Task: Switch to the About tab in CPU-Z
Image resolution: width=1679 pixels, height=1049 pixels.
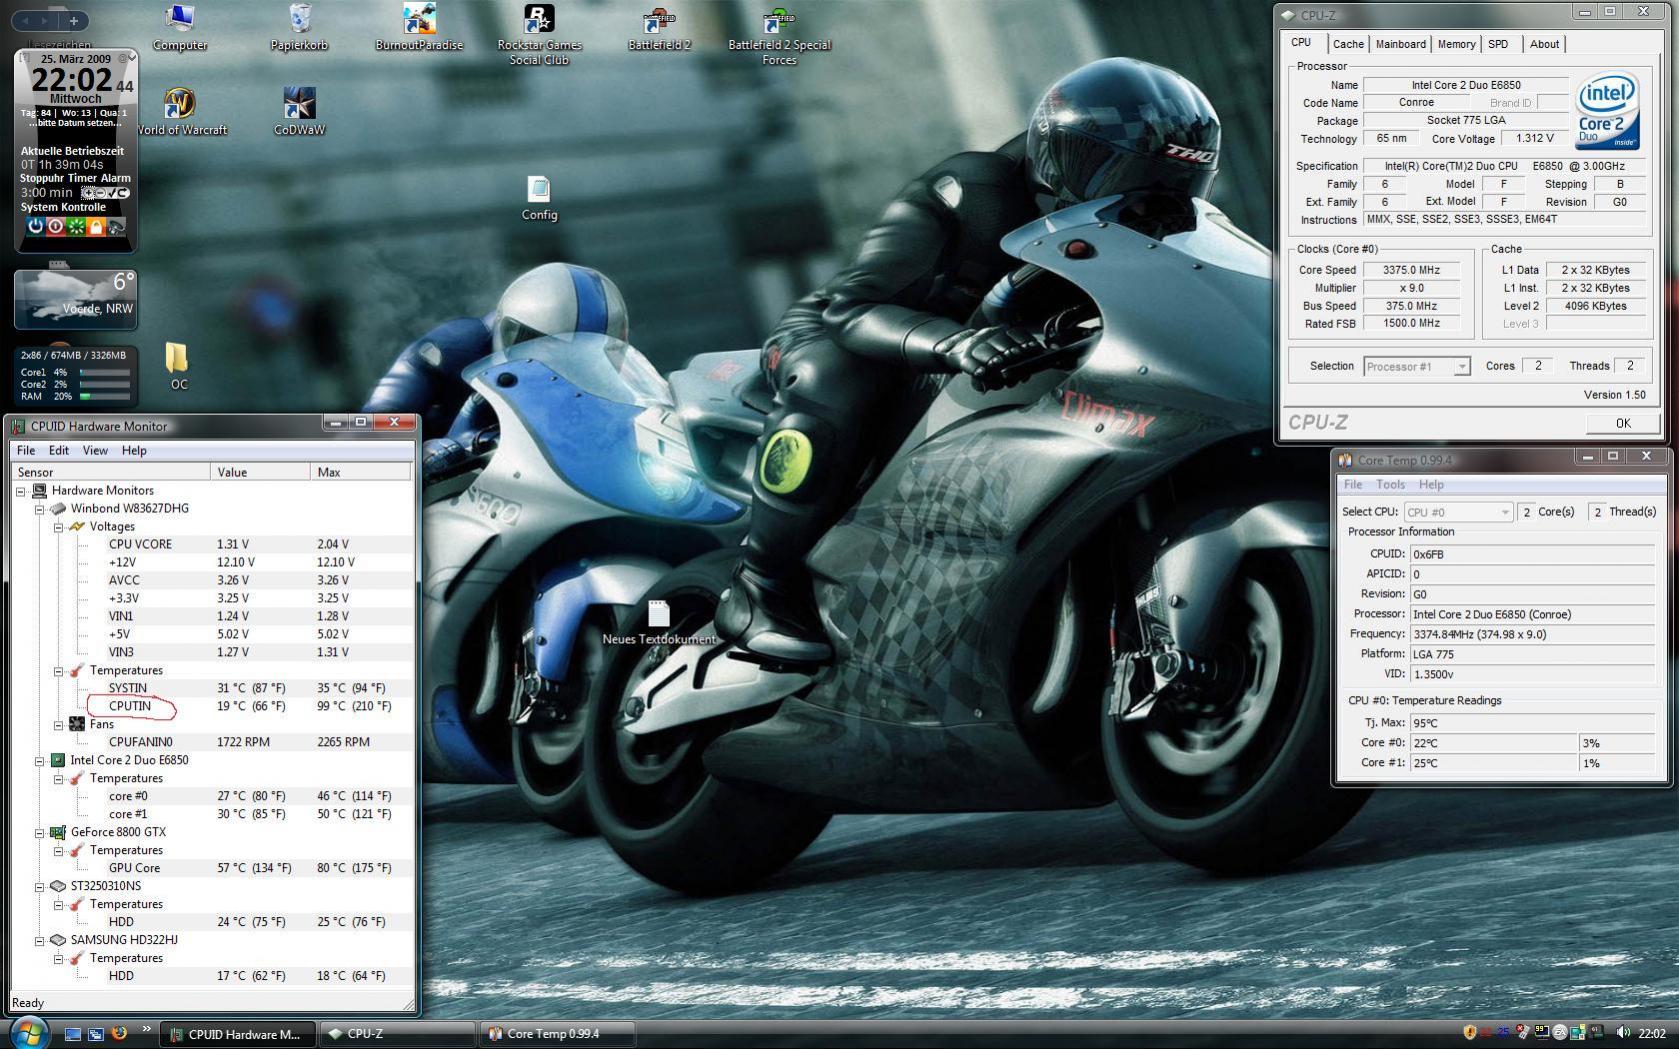Action: click(1544, 44)
